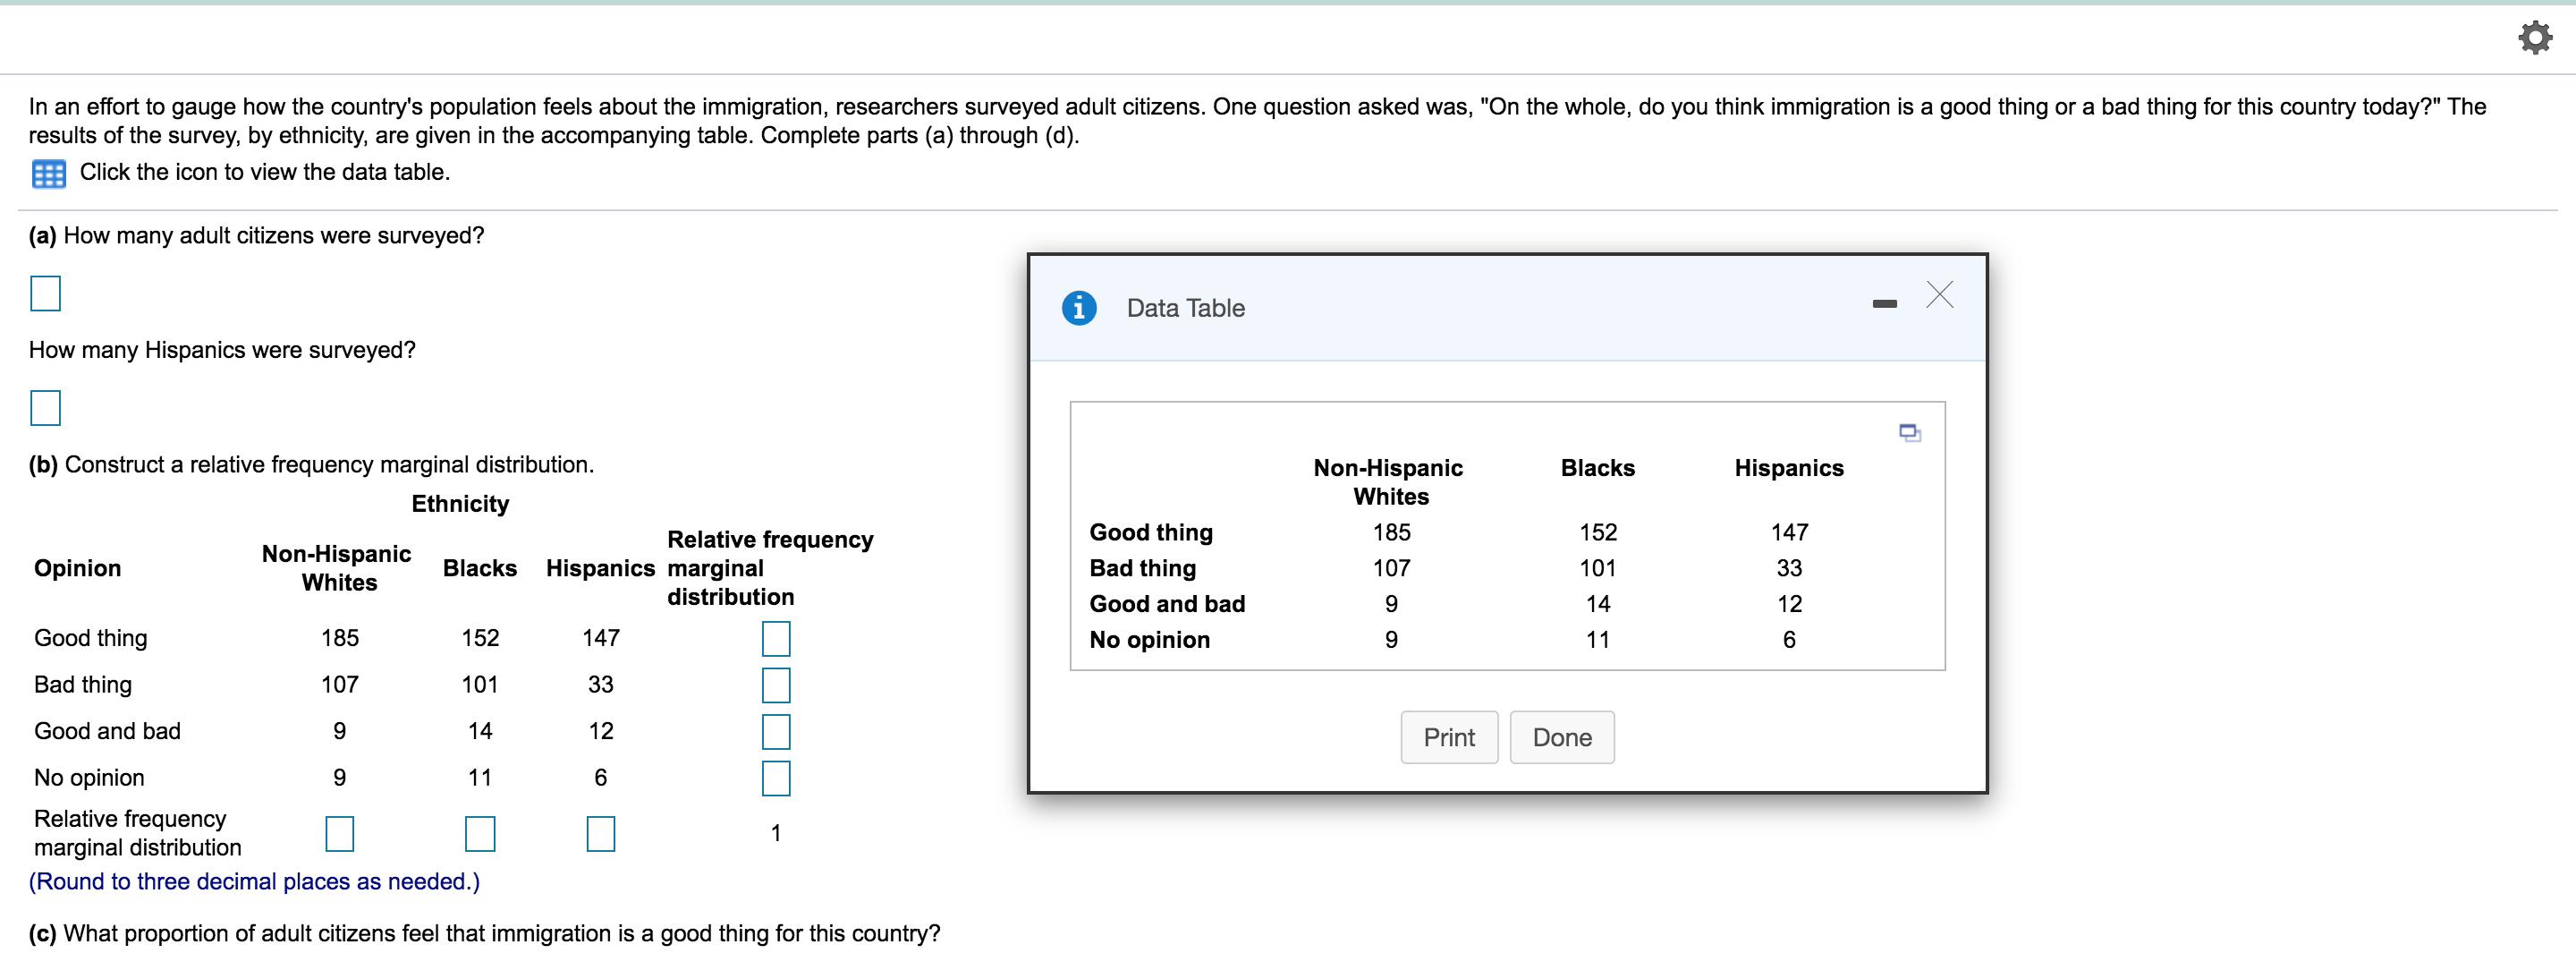Click answer box for adults surveyed
Viewport: 2576px width, 970px height.
[45, 294]
